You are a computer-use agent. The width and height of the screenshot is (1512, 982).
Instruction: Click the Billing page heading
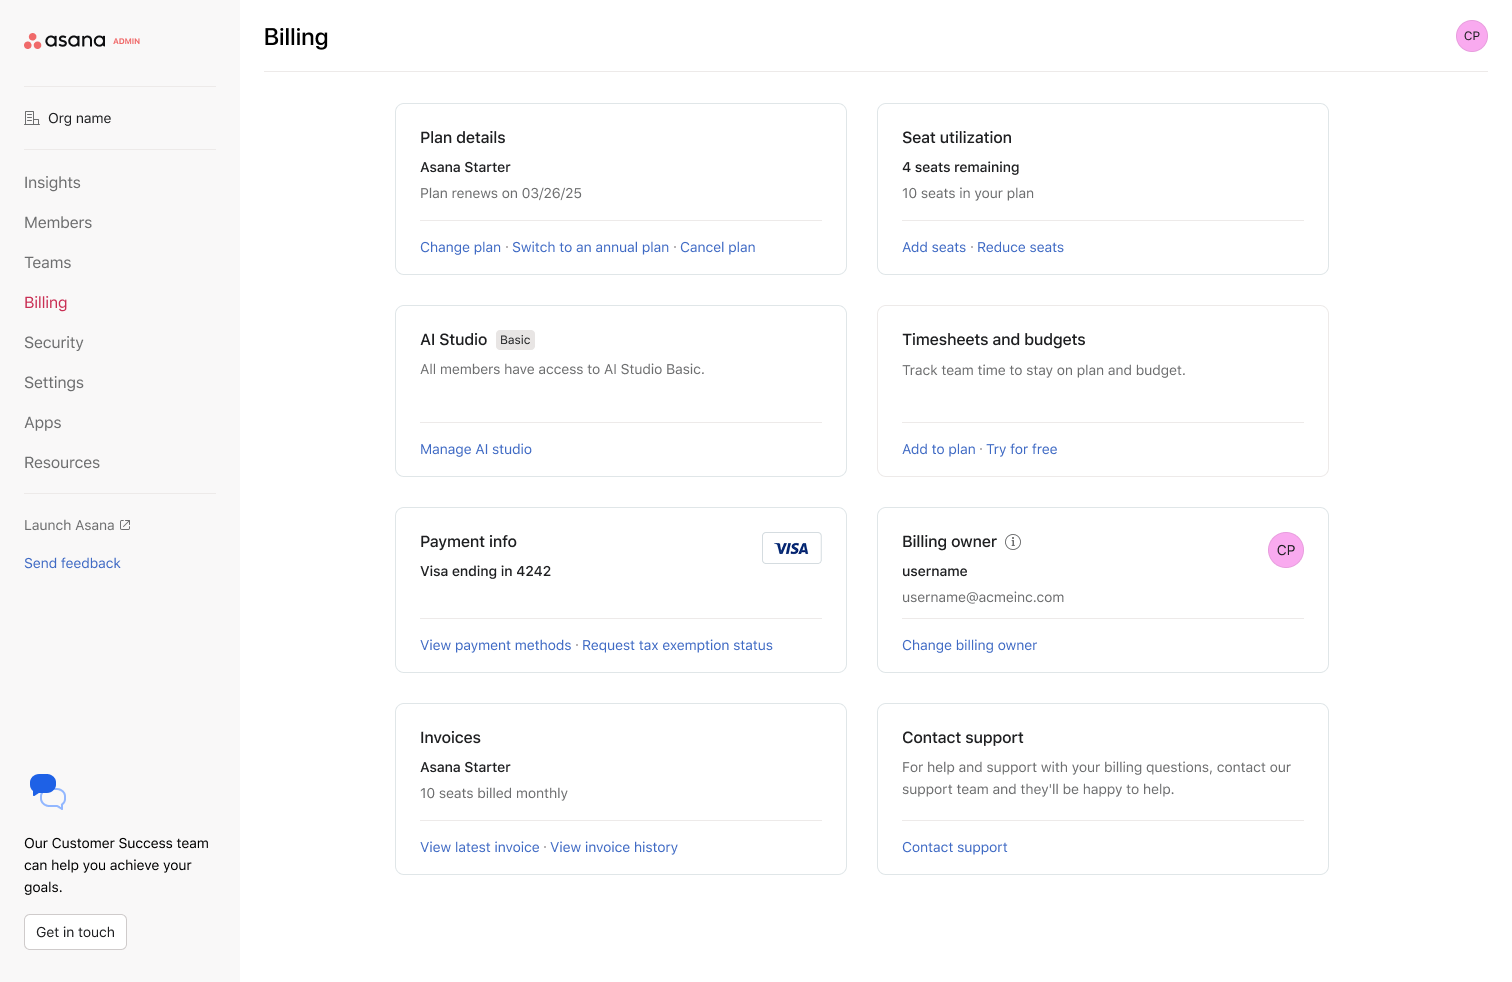[296, 37]
